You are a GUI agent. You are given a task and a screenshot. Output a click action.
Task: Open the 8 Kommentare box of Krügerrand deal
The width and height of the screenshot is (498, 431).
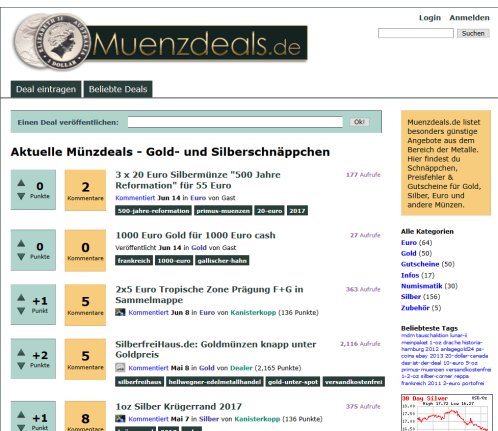click(85, 417)
